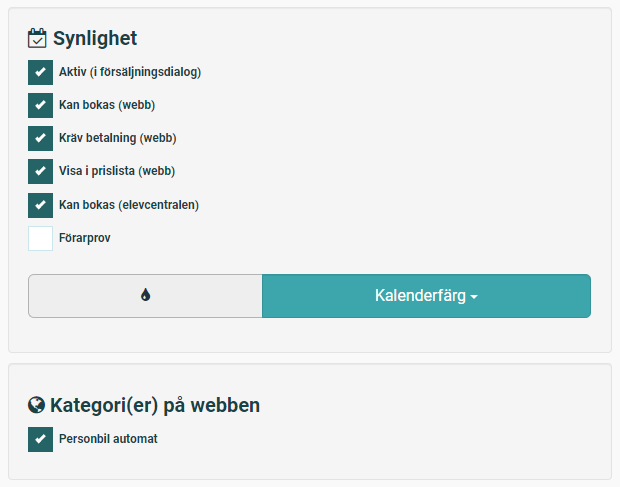Click the small caret arrow after Kalenderfärg
The height and width of the screenshot is (487, 620).
[474, 297]
